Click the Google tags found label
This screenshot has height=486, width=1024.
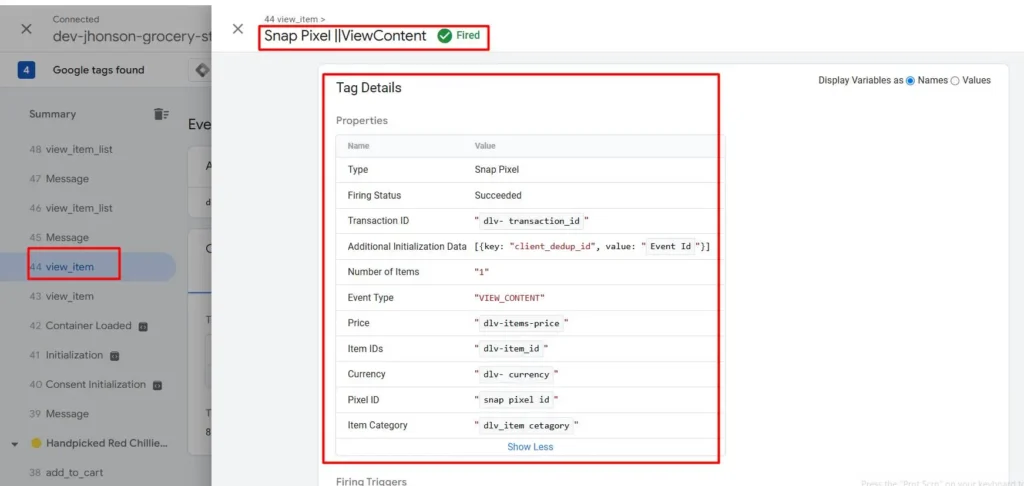[x=99, y=70]
